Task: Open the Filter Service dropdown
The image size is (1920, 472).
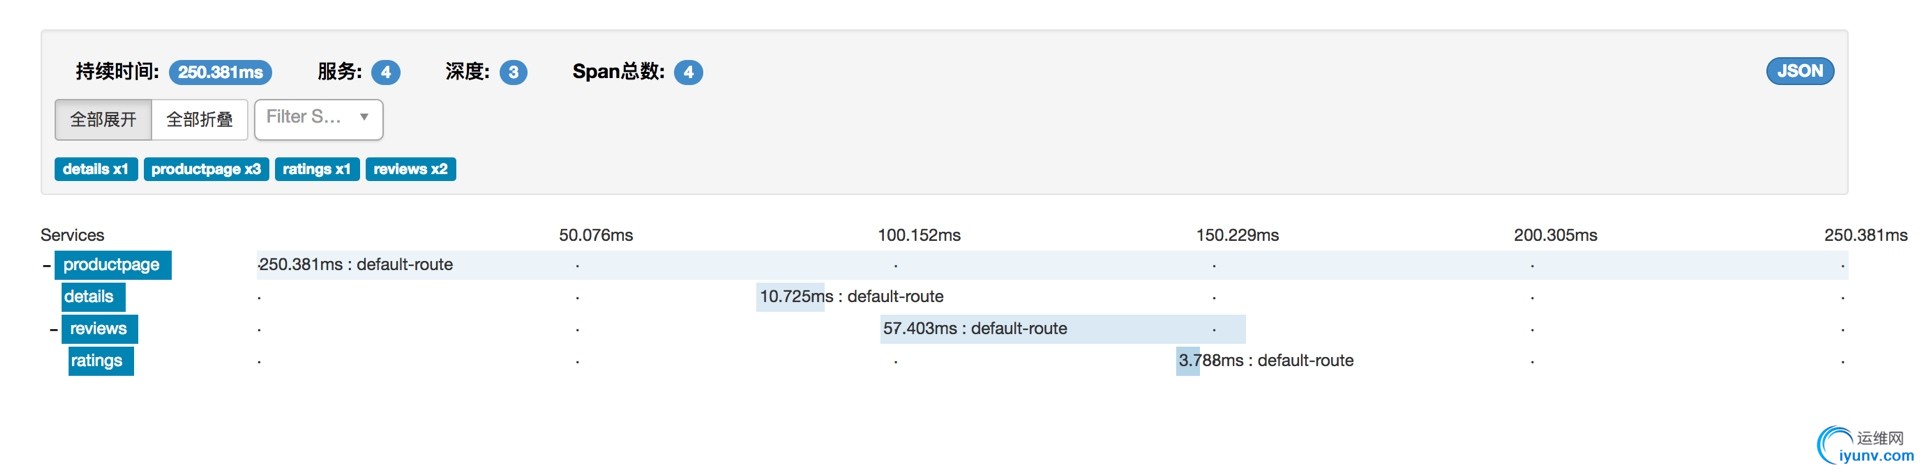Action: point(319,119)
